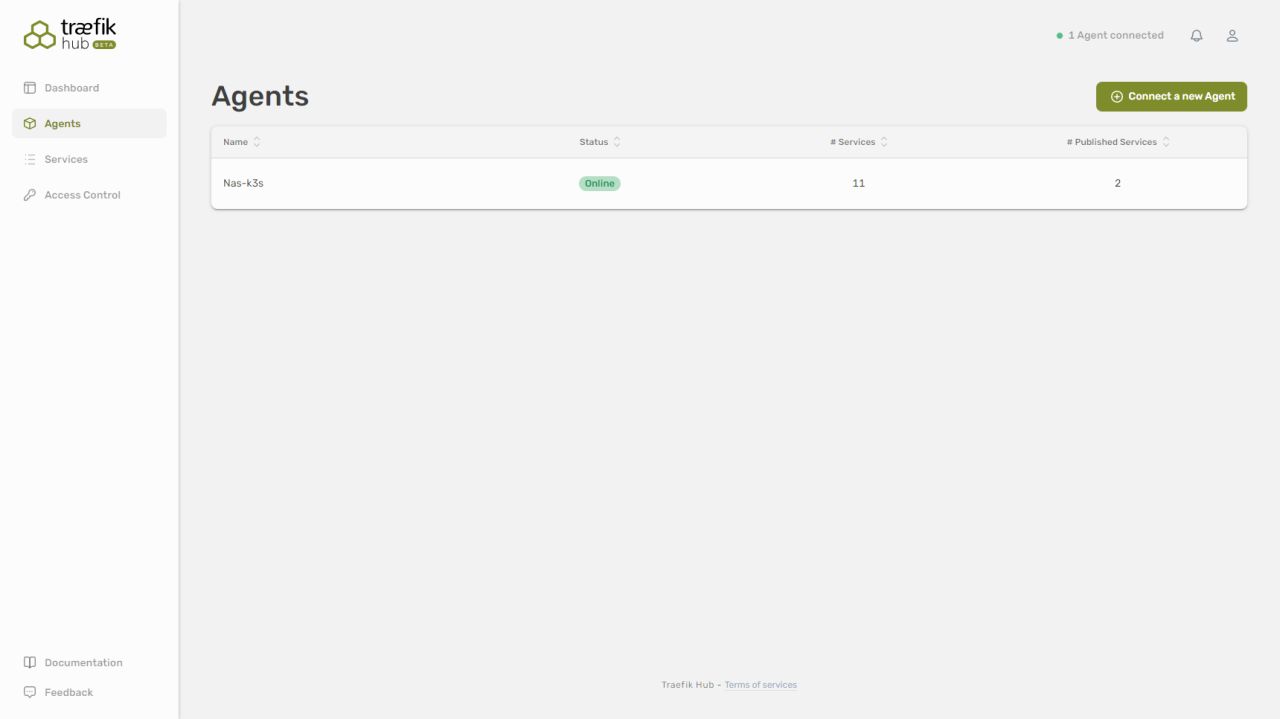Viewport: 1280px width, 719px height.
Task: Open Access Control in the sidebar
Action: (89, 195)
